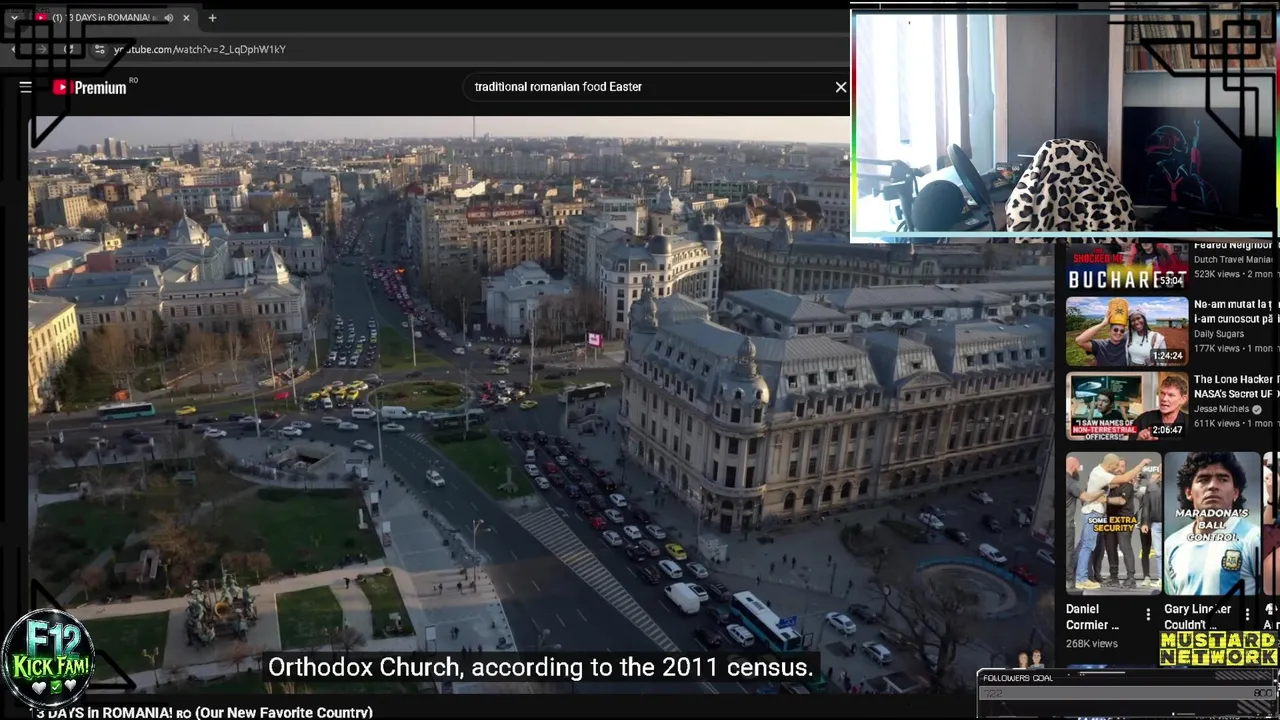Open the tab search dropdown arrow
This screenshot has height=720, width=1280.
tap(14, 18)
